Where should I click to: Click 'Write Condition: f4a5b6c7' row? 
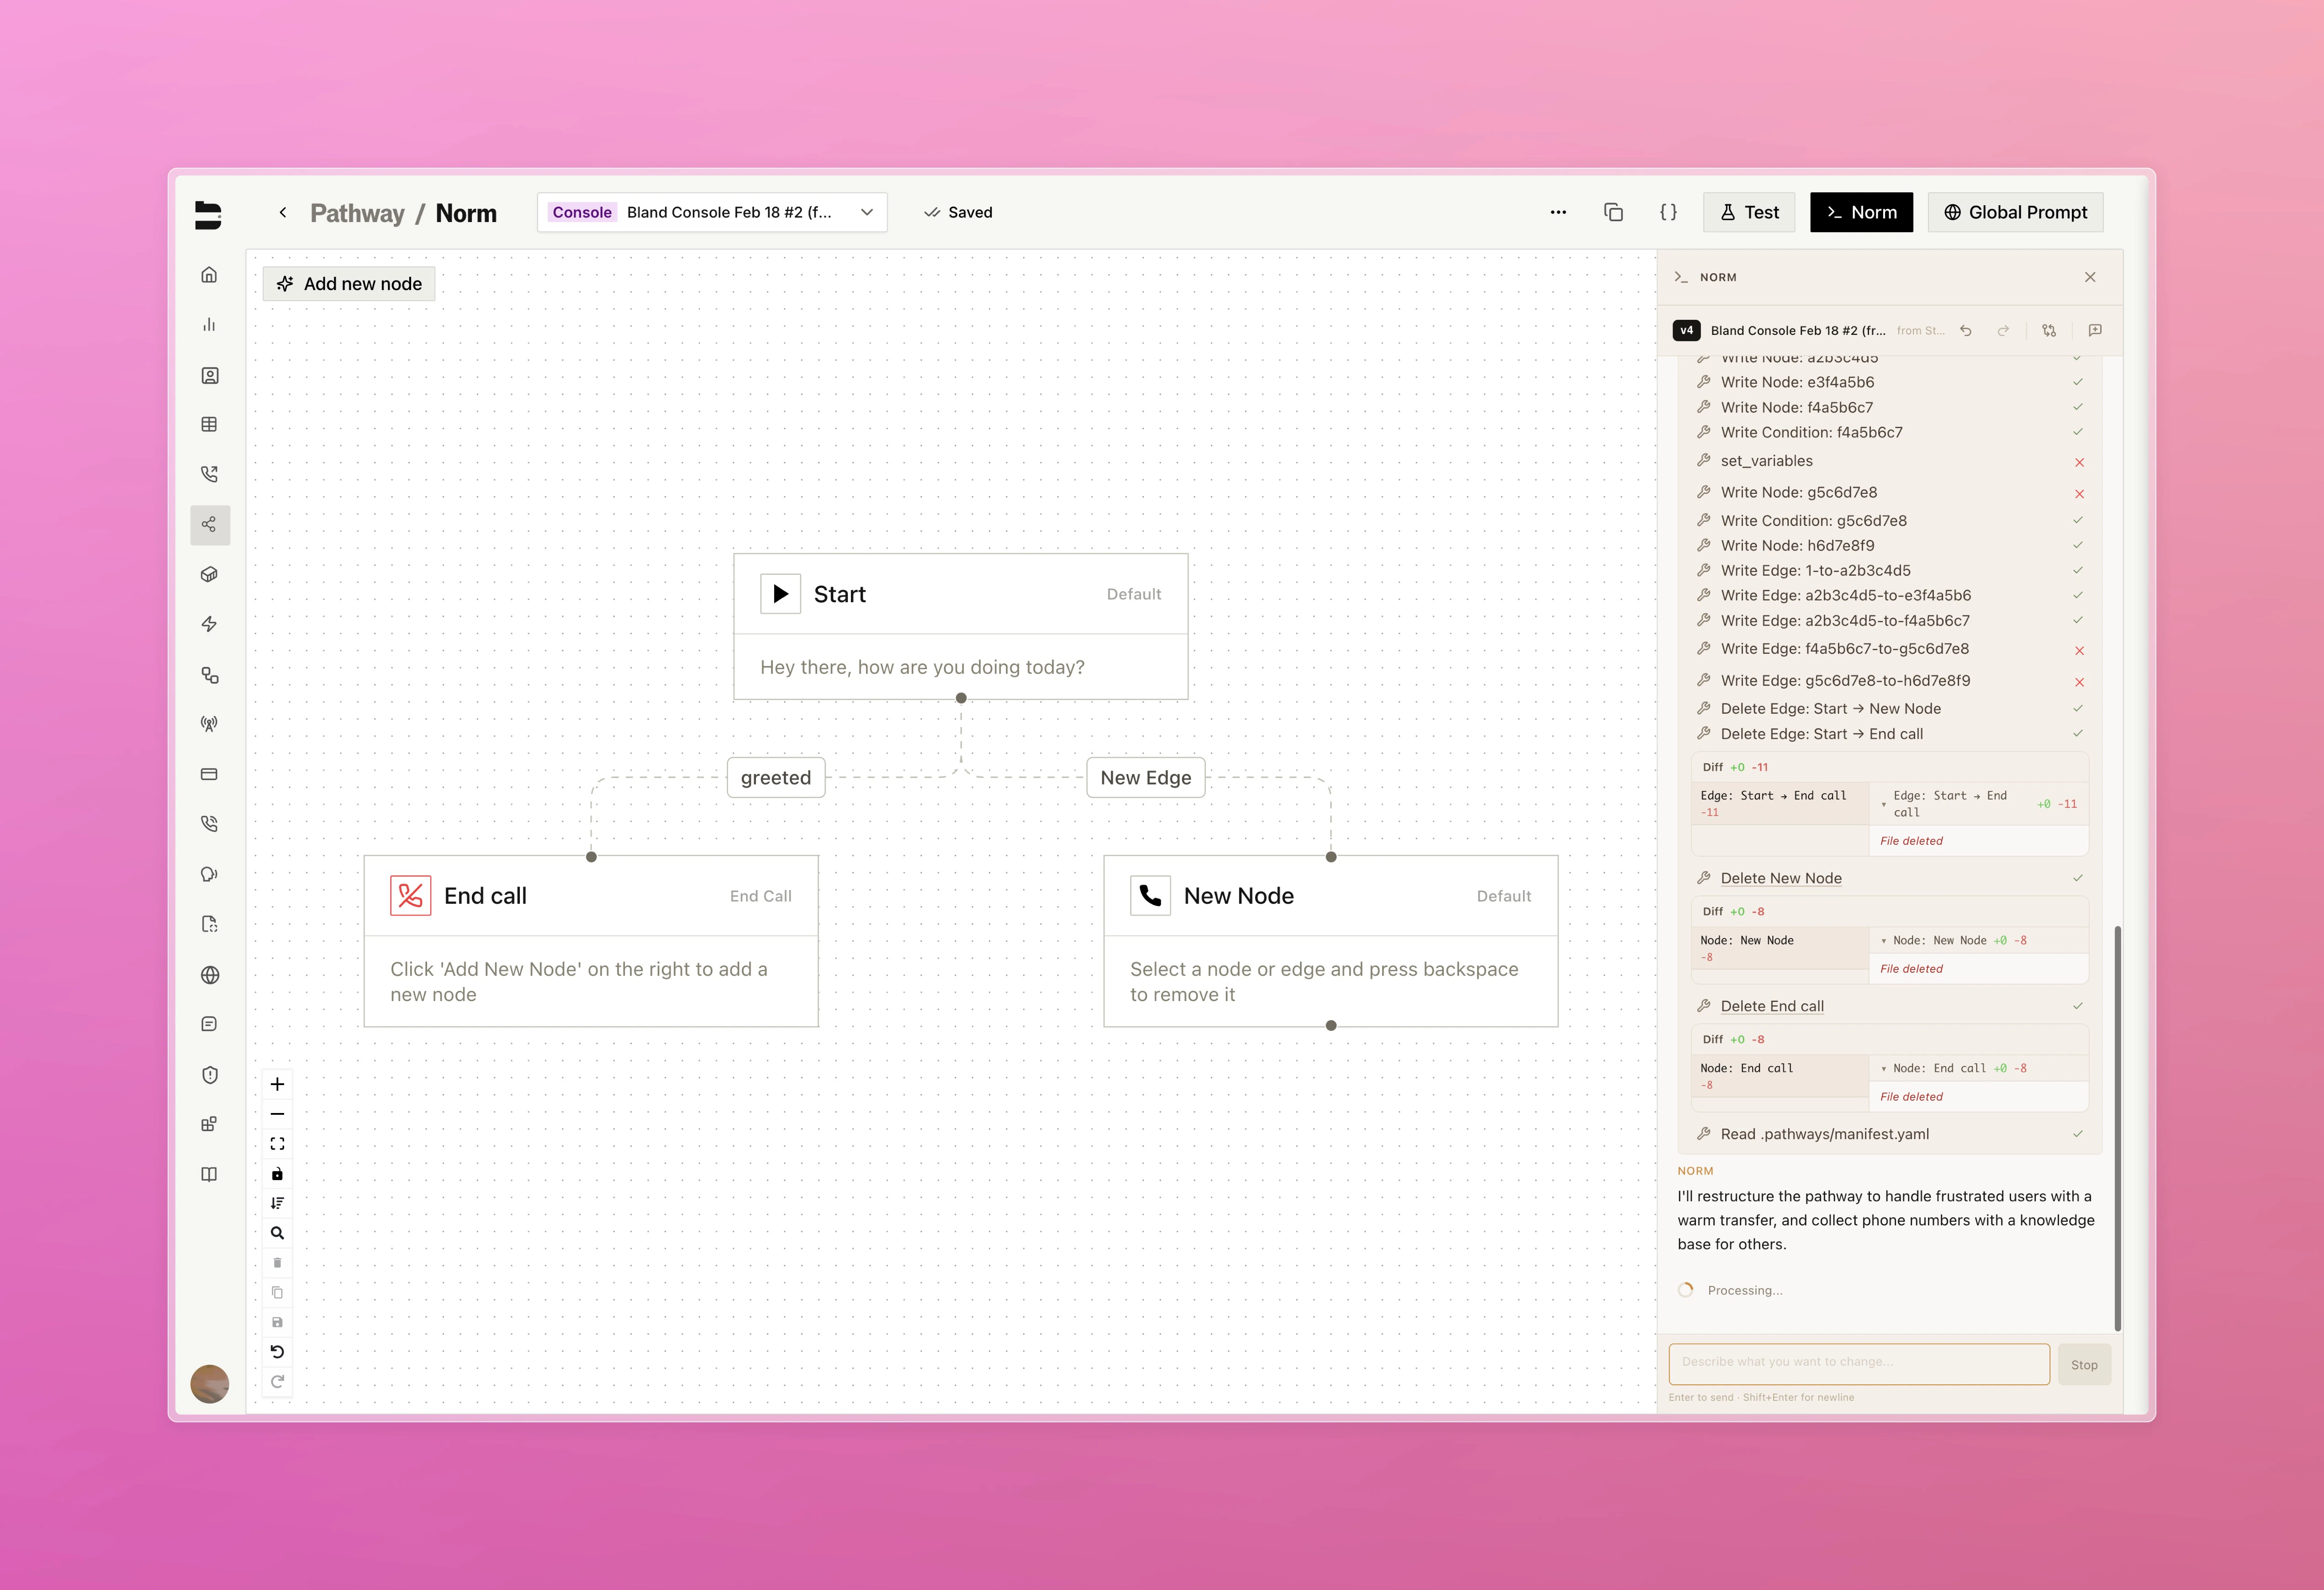click(x=1890, y=432)
